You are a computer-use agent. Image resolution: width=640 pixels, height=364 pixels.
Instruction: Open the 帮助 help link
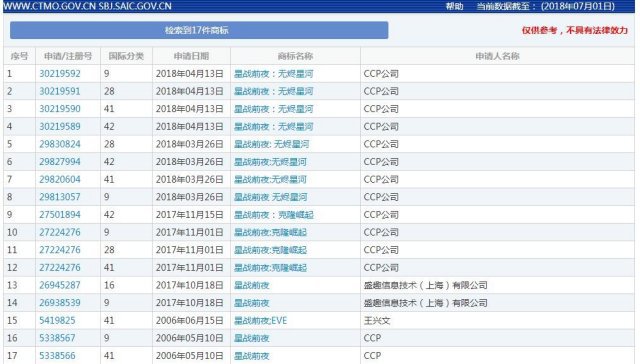454,6
